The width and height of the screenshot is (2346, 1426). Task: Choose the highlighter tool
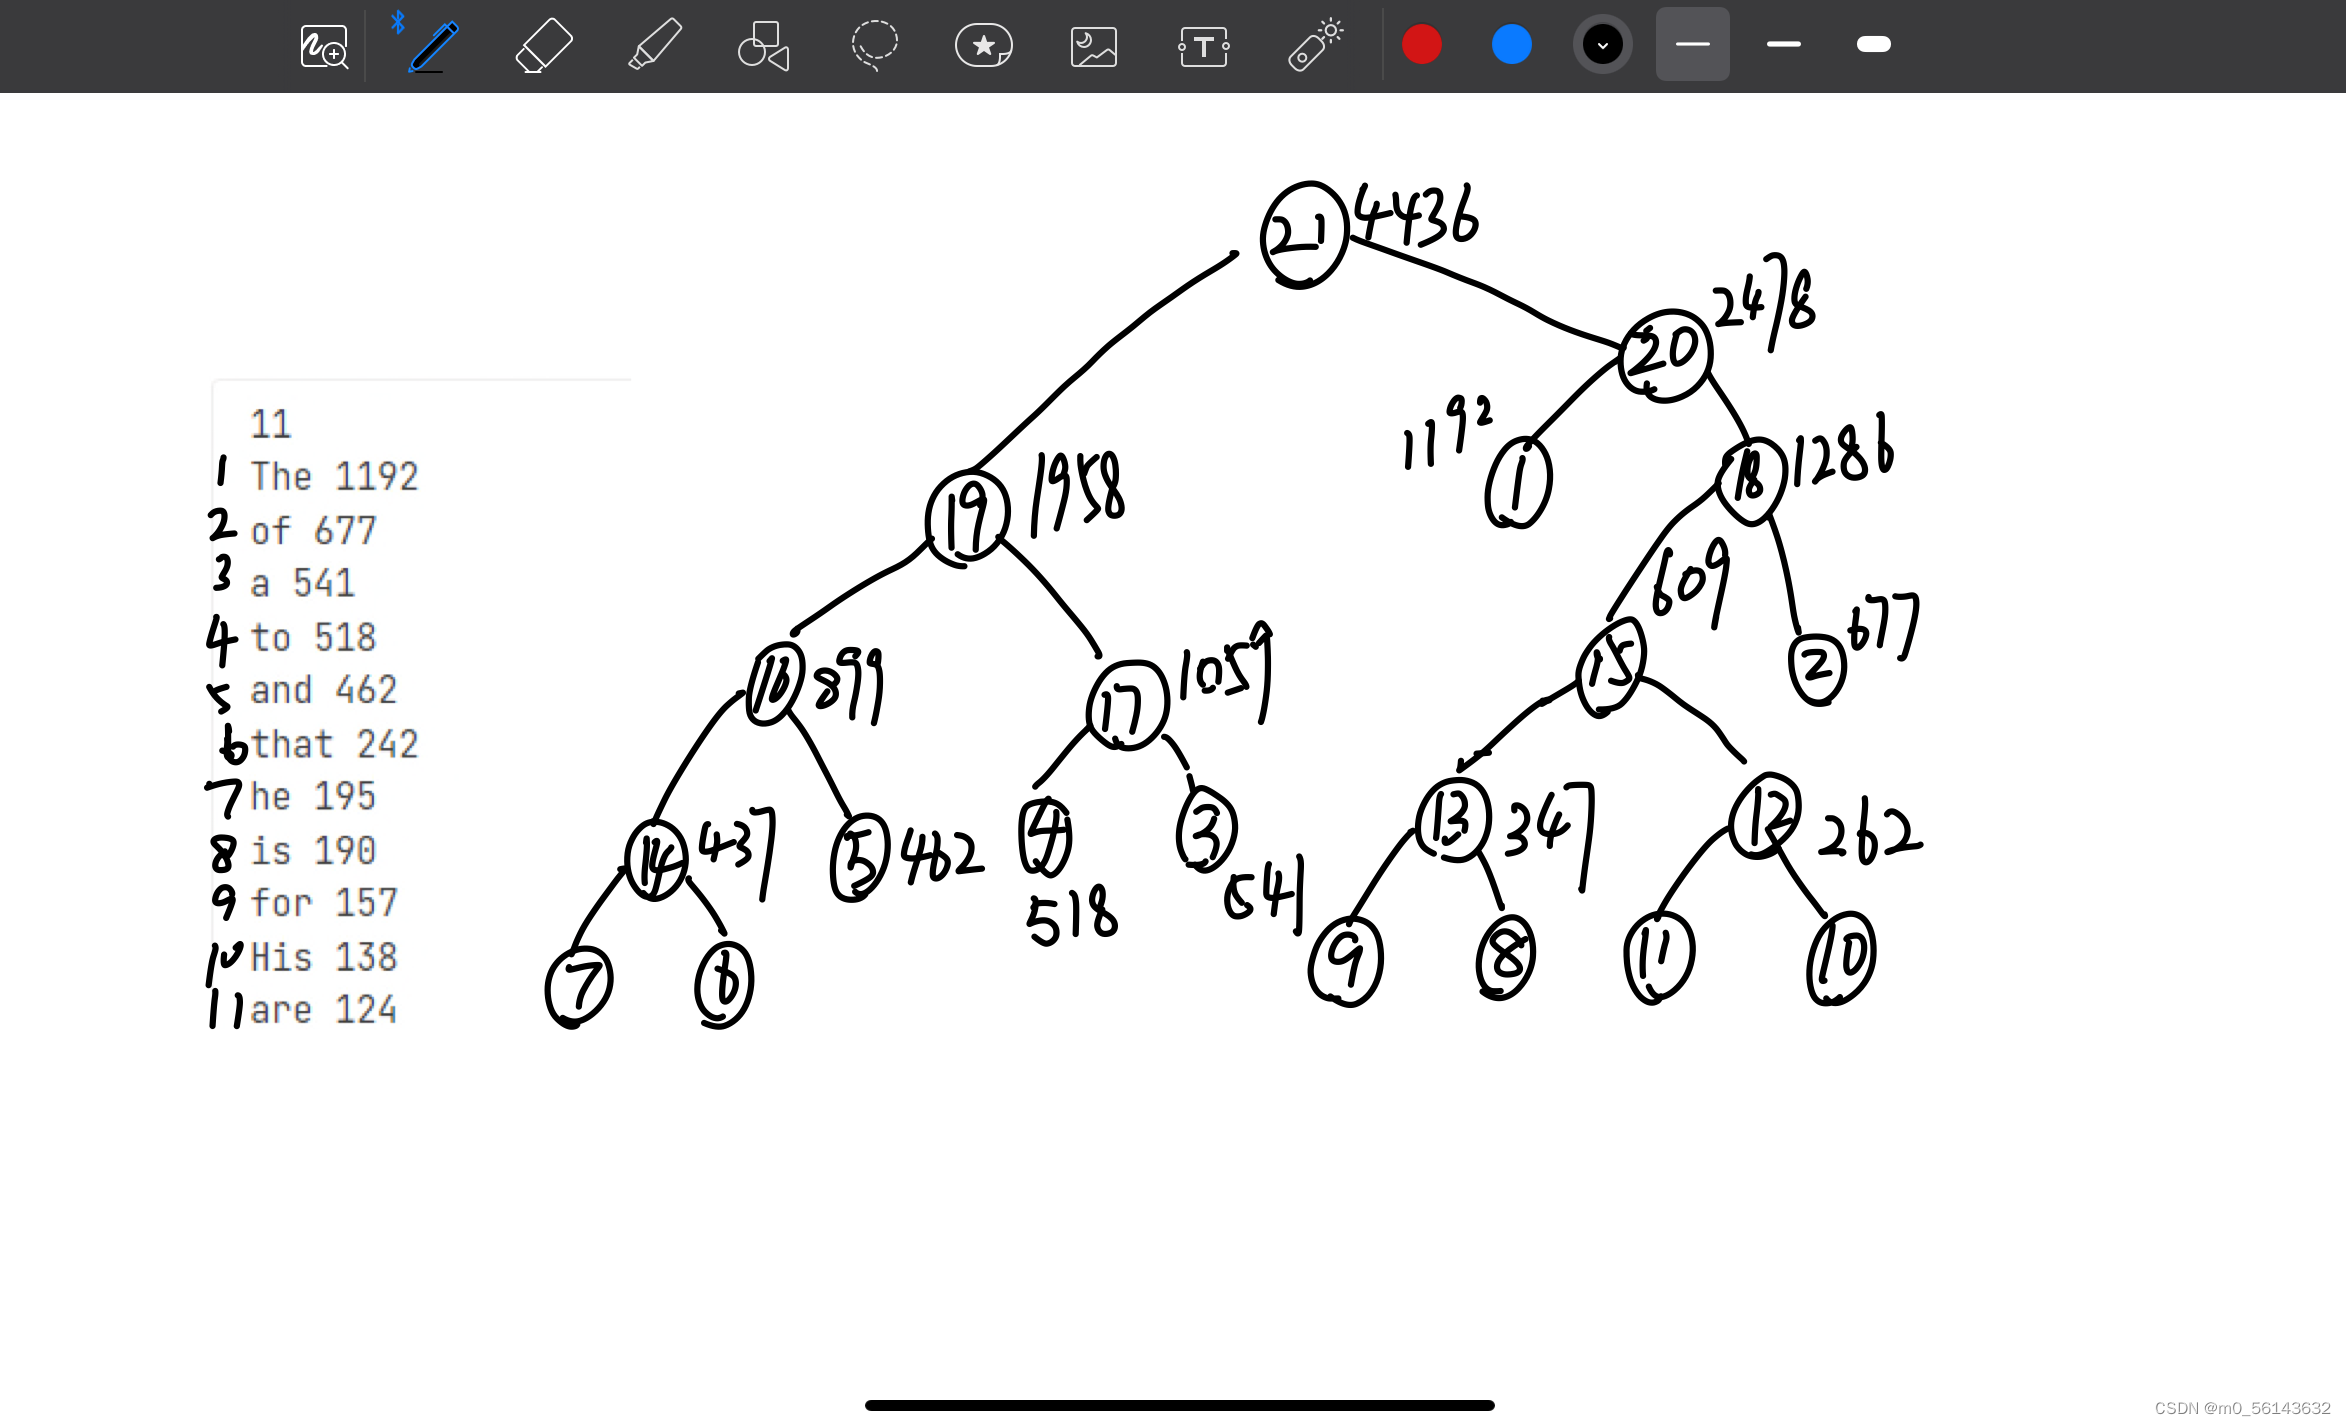click(x=655, y=46)
